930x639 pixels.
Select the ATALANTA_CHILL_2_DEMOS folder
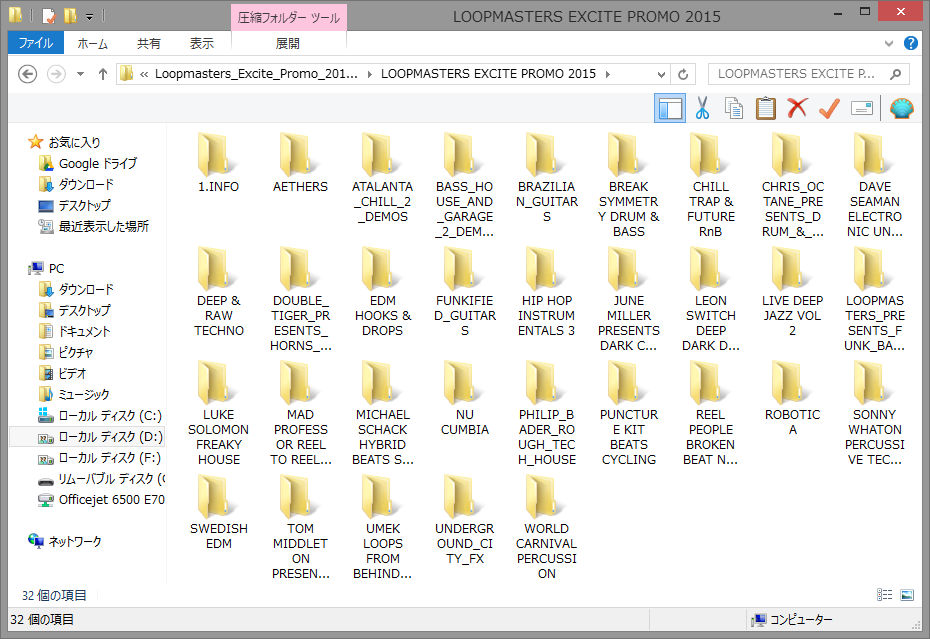click(x=382, y=177)
